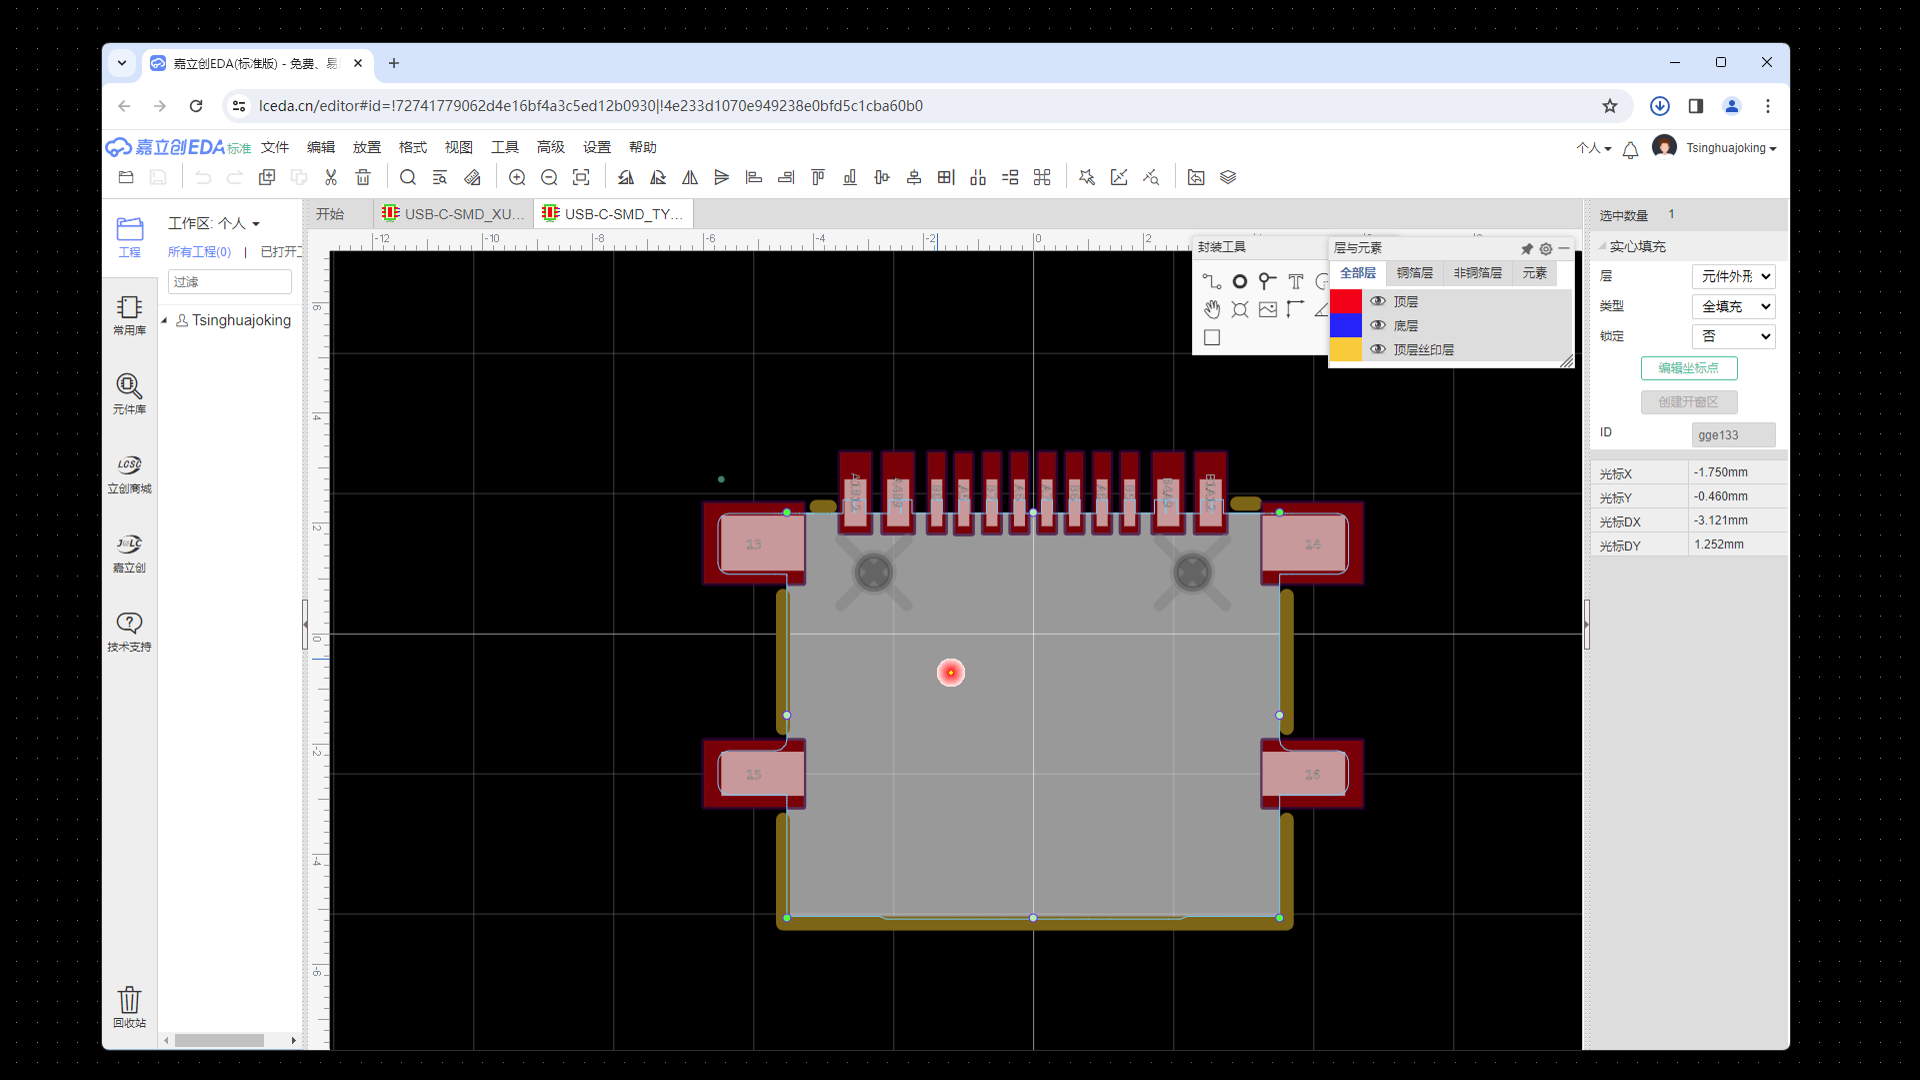Click the layer manager toolbar icon
Image resolution: width=1920 pixels, height=1080 pixels.
click(x=1228, y=178)
